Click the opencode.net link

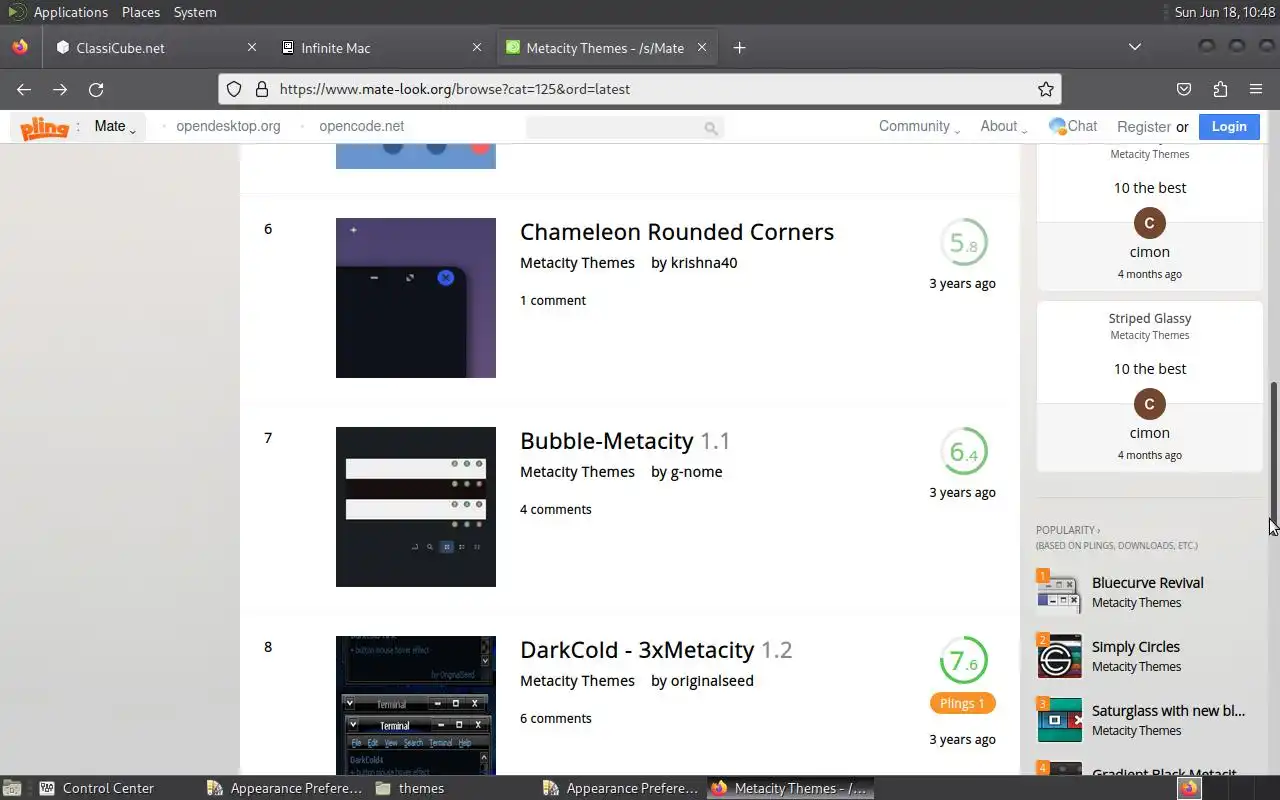click(x=362, y=126)
